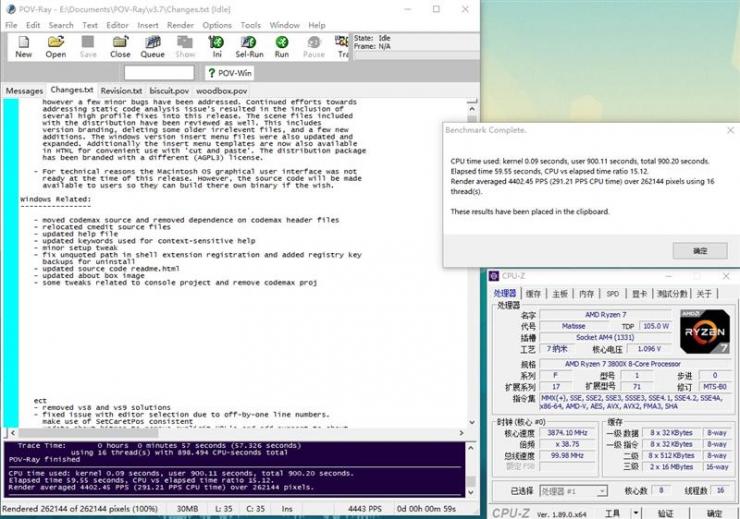Click the Tray toolbar icon

(x=342, y=47)
